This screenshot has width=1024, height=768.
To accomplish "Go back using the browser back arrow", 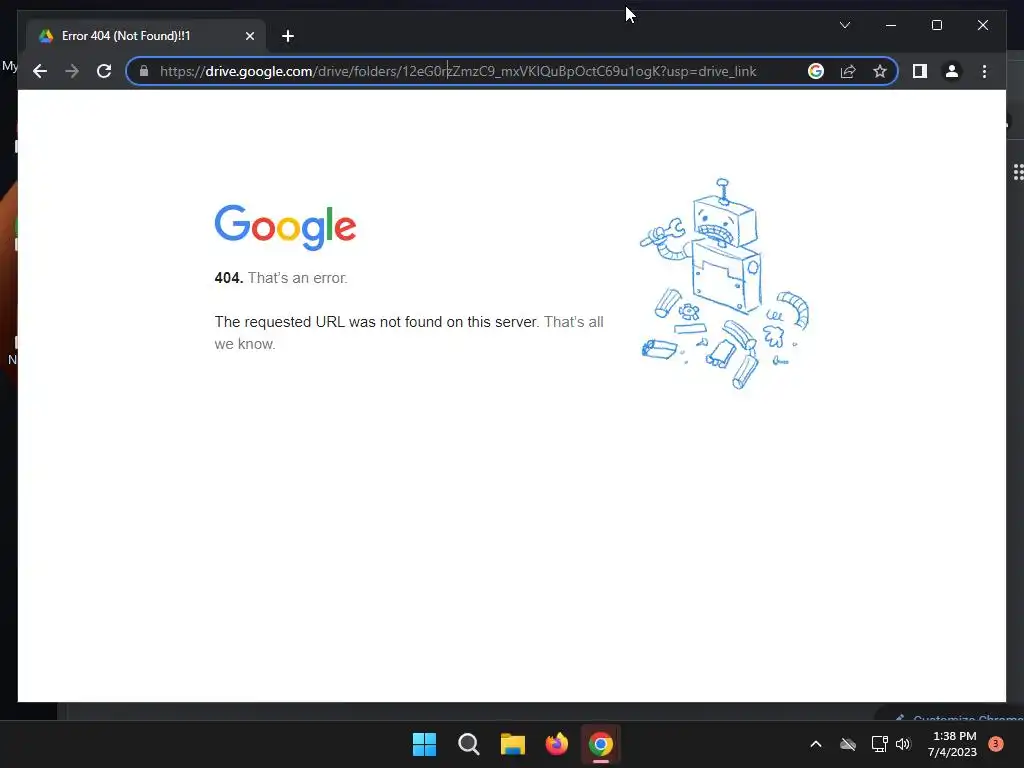I will (40, 71).
